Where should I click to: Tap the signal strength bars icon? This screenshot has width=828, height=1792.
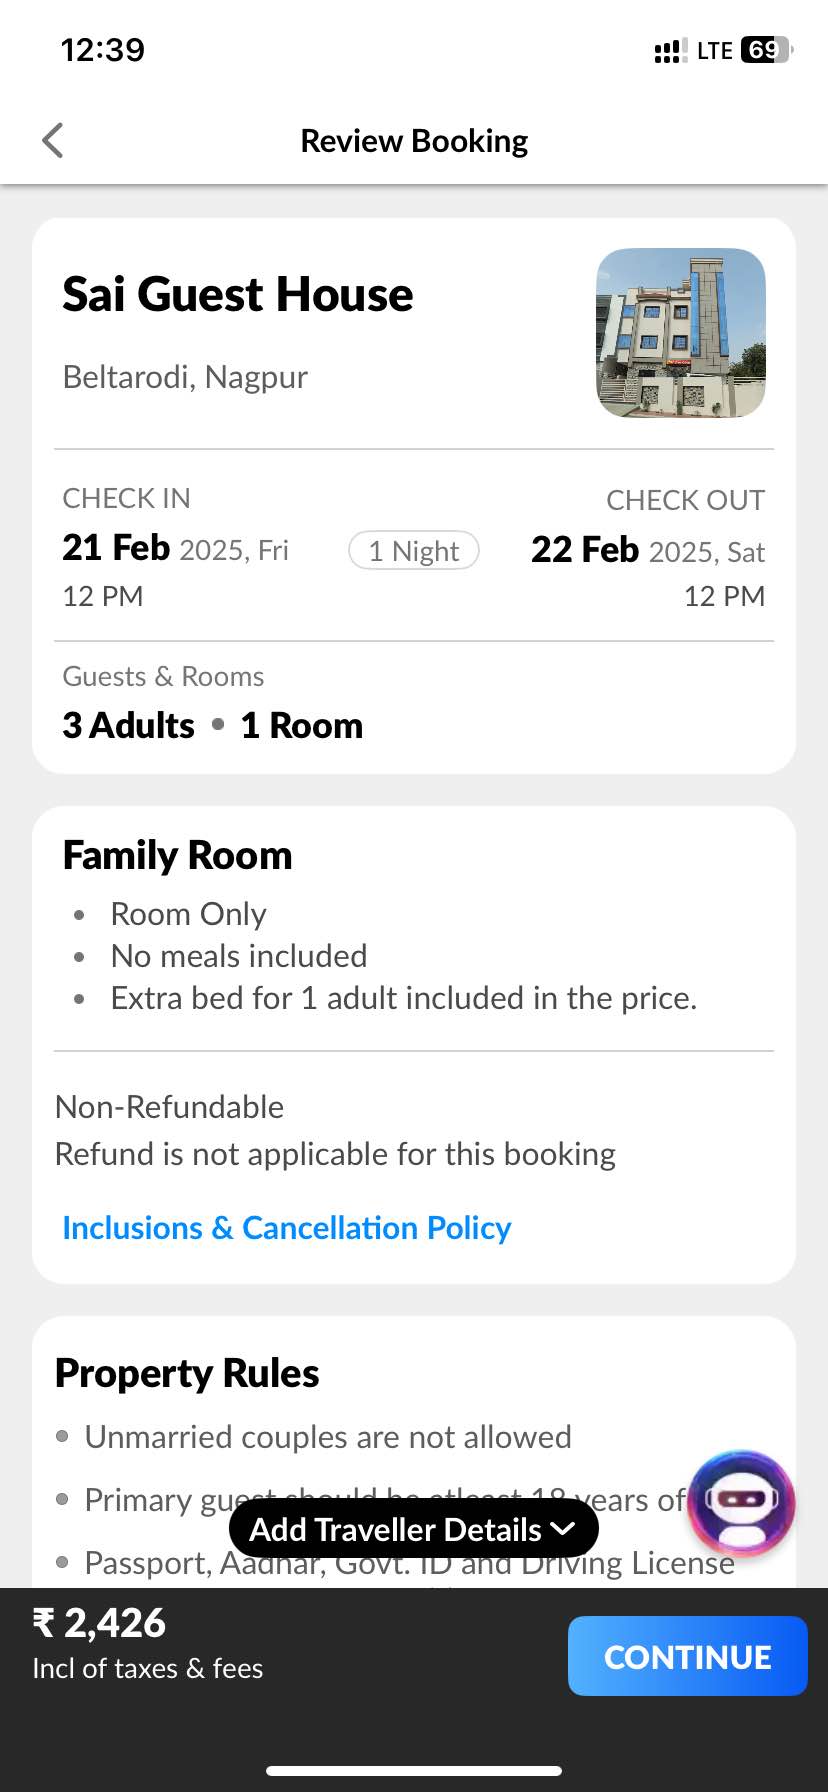669,51
